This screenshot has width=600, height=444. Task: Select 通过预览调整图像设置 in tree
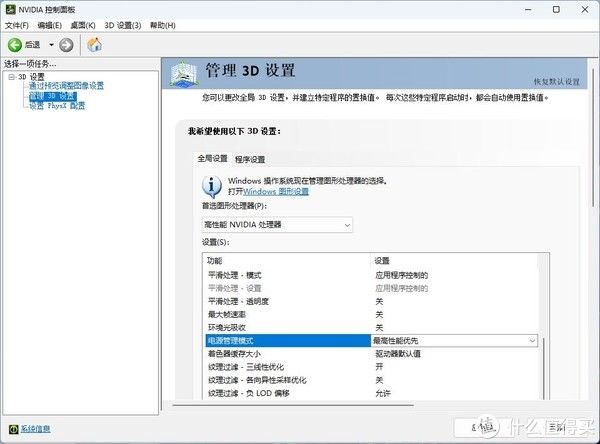(67, 85)
